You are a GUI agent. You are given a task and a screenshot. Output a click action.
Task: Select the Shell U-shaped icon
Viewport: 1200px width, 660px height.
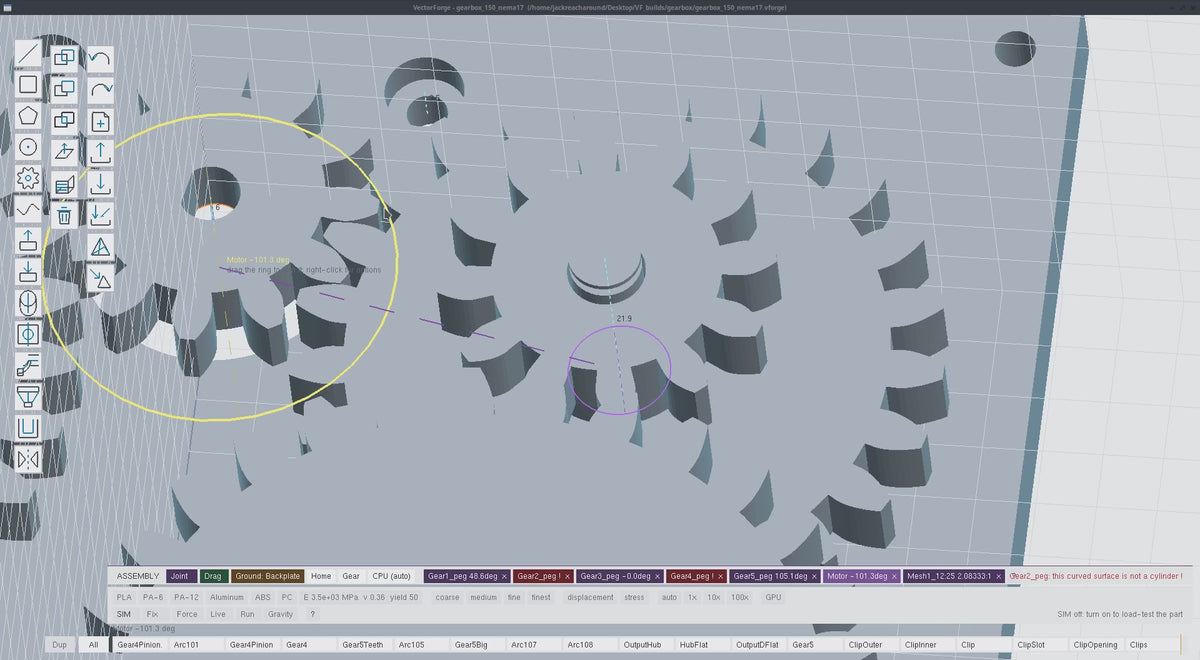pyautogui.click(x=28, y=428)
